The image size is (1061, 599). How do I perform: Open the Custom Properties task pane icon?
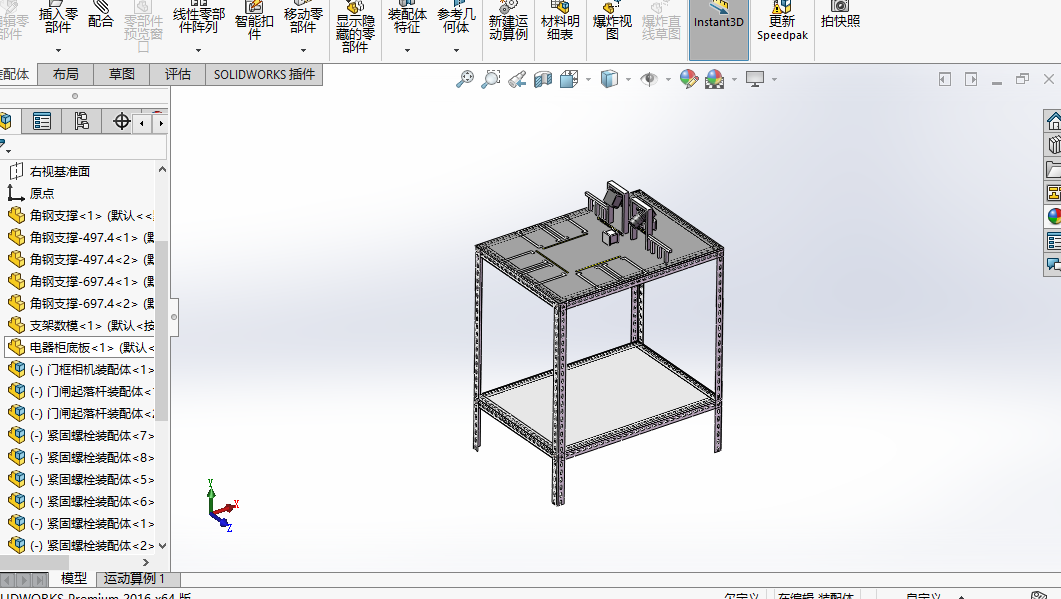tap(1053, 240)
